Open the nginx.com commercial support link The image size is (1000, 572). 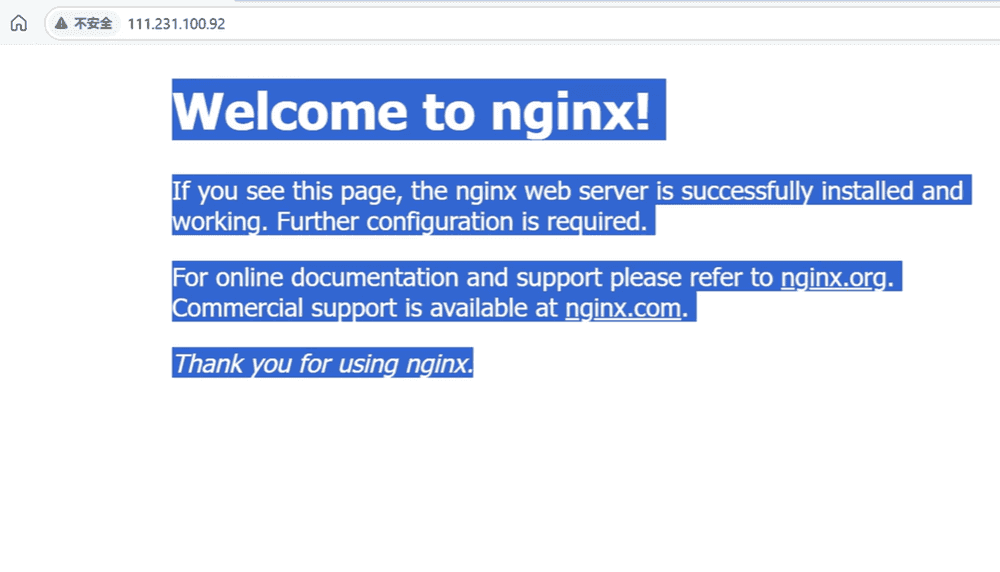coord(623,308)
